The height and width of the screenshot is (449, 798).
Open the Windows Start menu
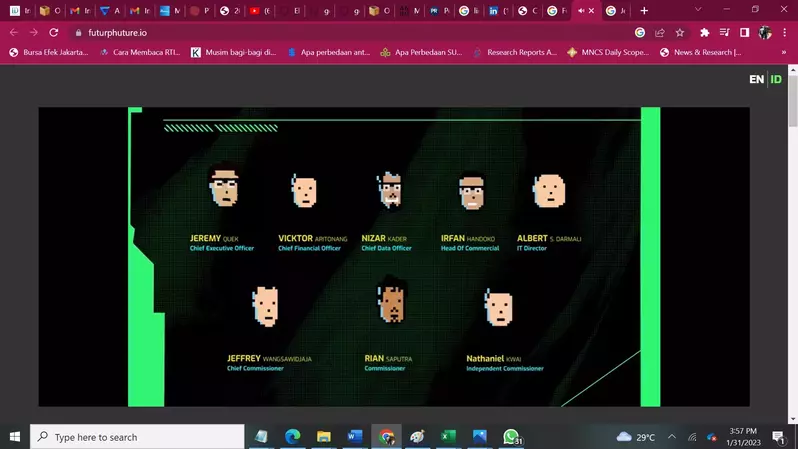15,437
